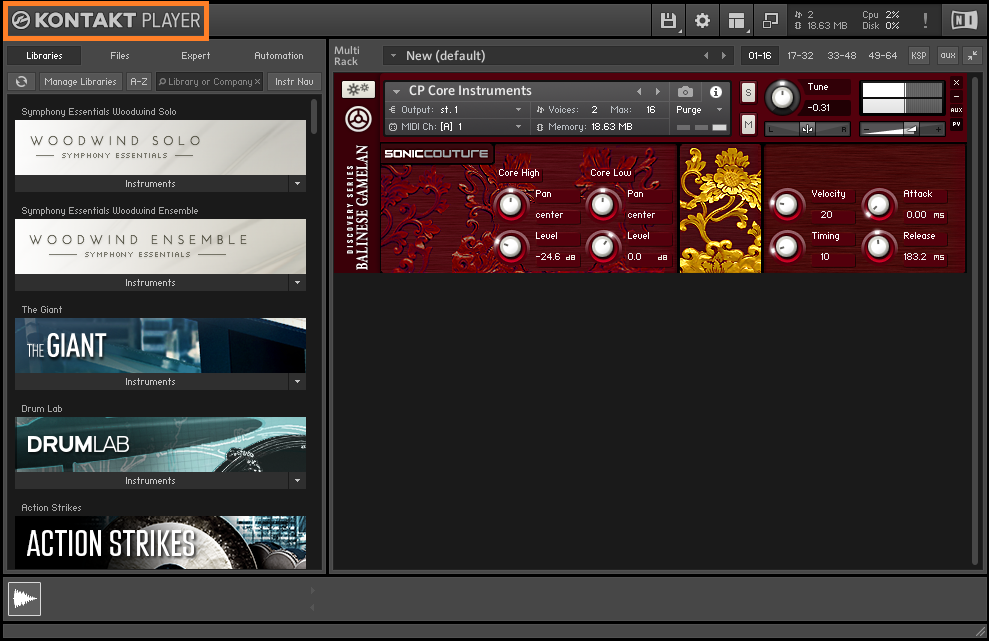Click the Tune knob
Image resolution: width=989 pixels, height=641 pixels.
point(782,97)
